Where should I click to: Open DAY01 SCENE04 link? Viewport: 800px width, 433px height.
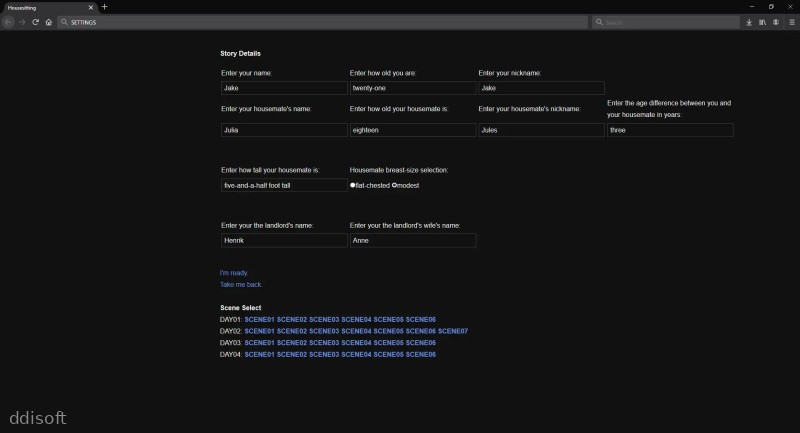point(356,320)
